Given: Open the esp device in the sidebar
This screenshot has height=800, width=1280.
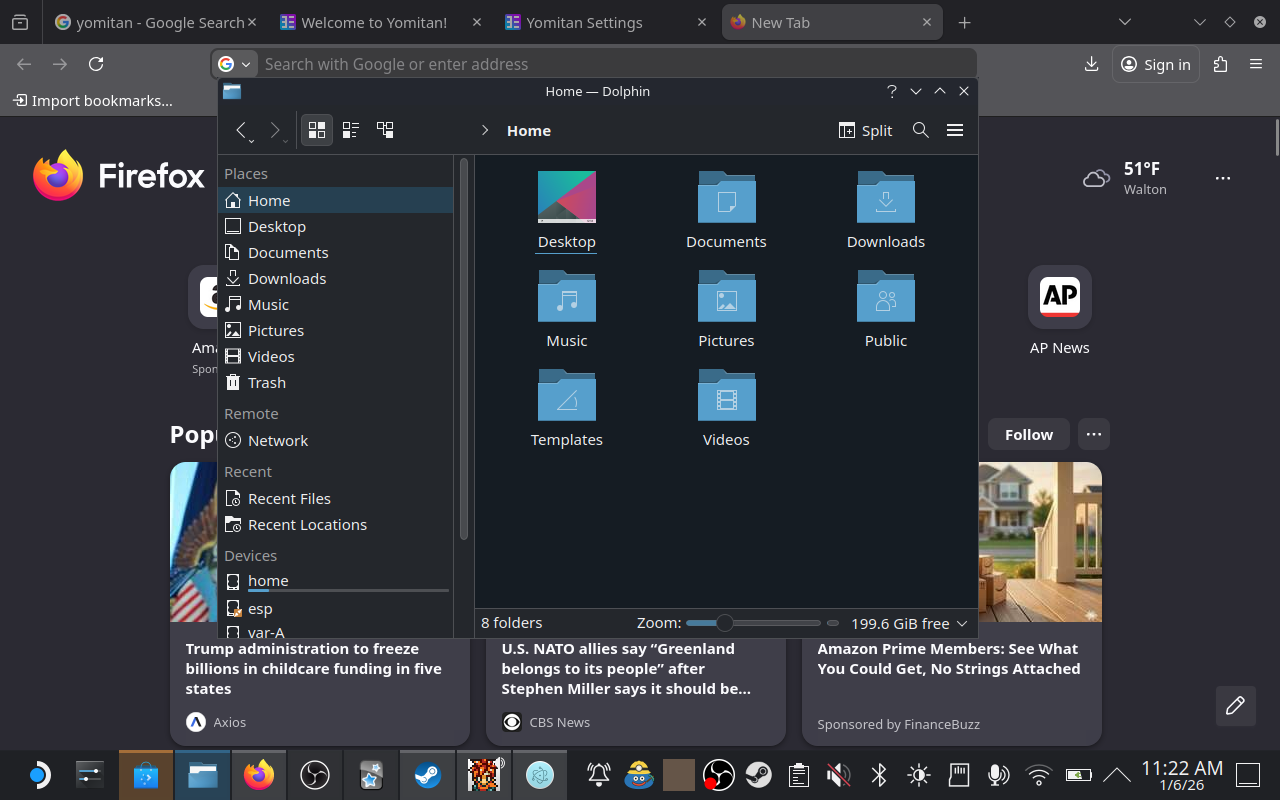Looking at the screenshot, I should pos(260,608).
